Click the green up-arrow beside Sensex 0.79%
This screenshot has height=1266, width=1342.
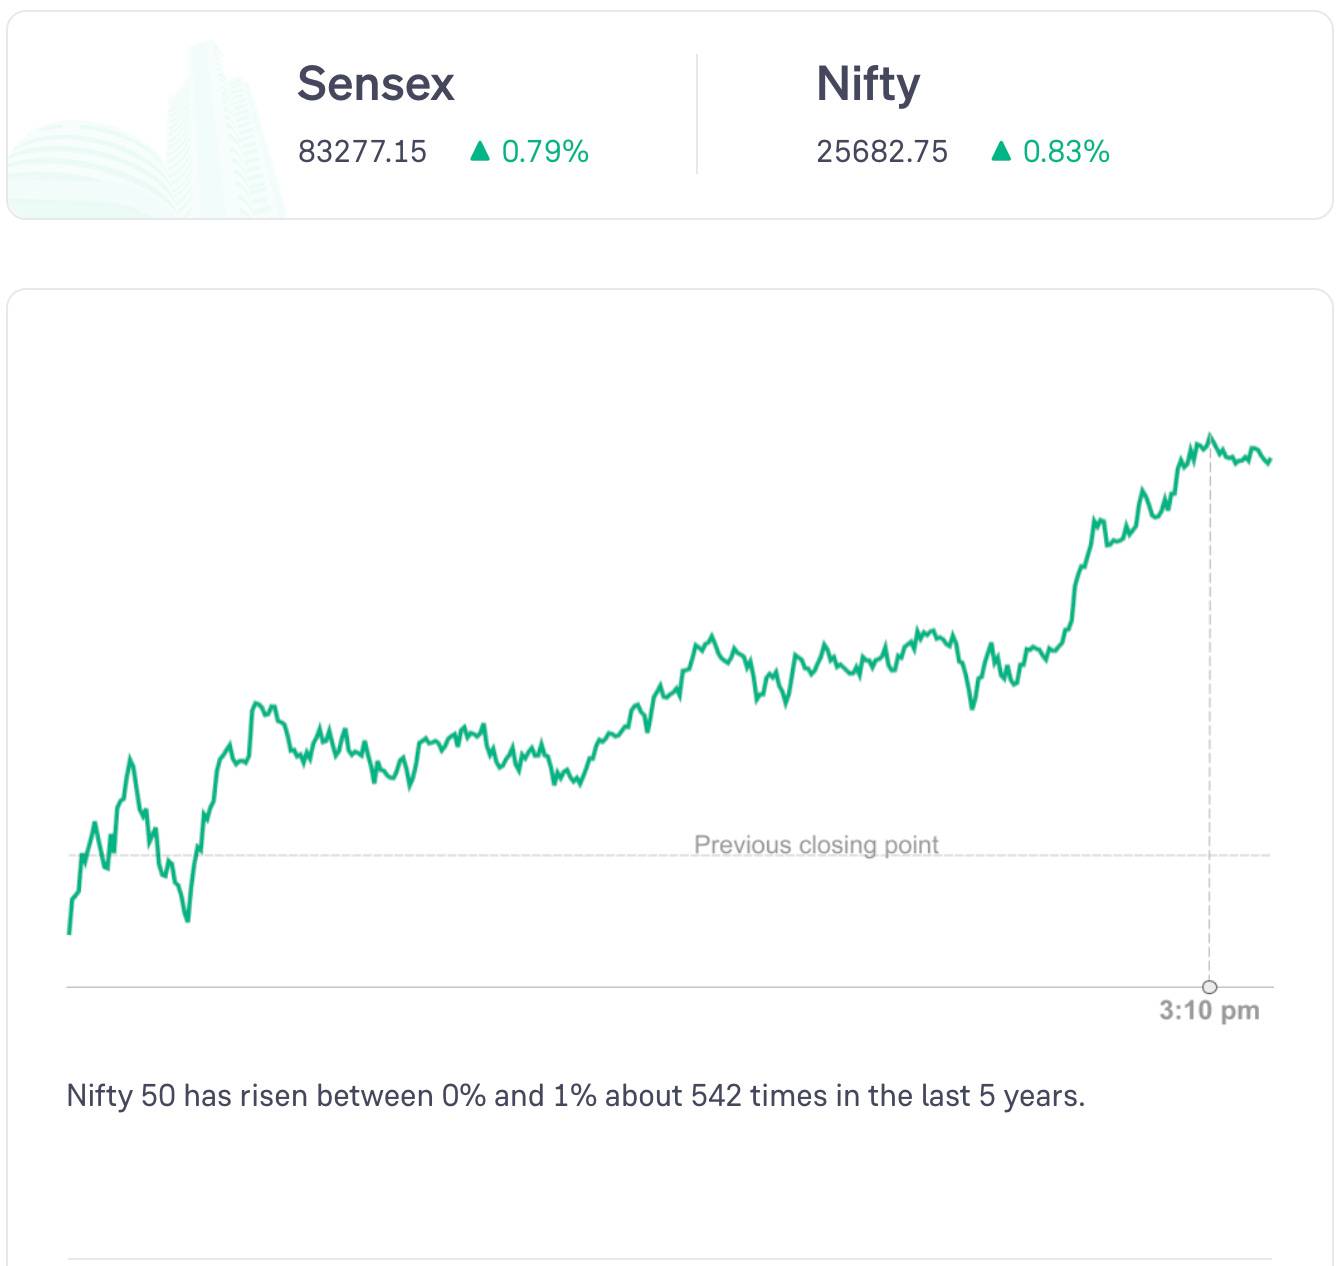(x=480, y=151)
